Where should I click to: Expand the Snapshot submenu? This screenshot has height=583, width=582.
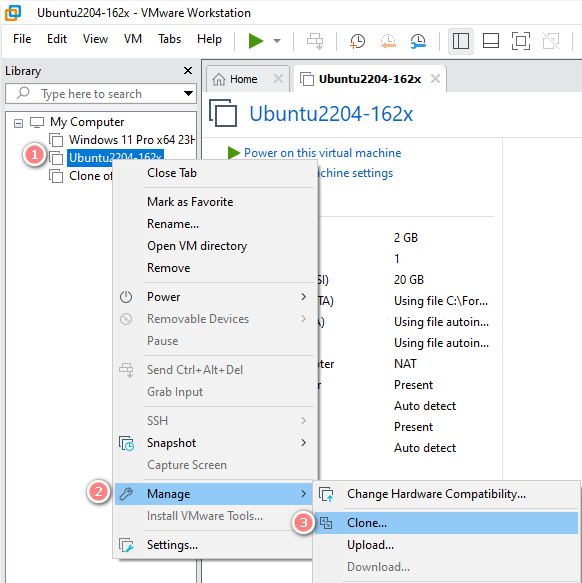(216, 443)
